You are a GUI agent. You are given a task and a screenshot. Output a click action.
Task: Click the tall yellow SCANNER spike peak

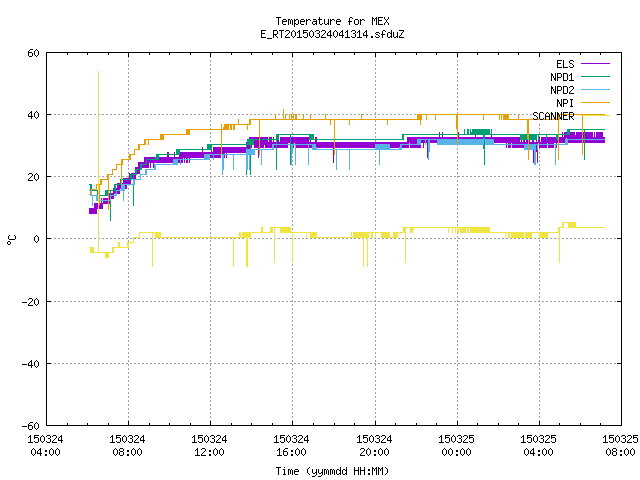[98, 72]
